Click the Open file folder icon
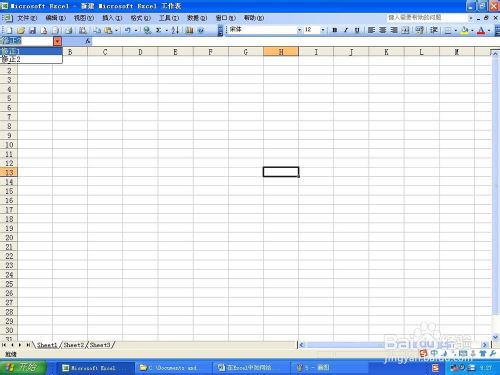Viewport: 500px width, 375px height. pyautogui.click(x=21, y=30)
